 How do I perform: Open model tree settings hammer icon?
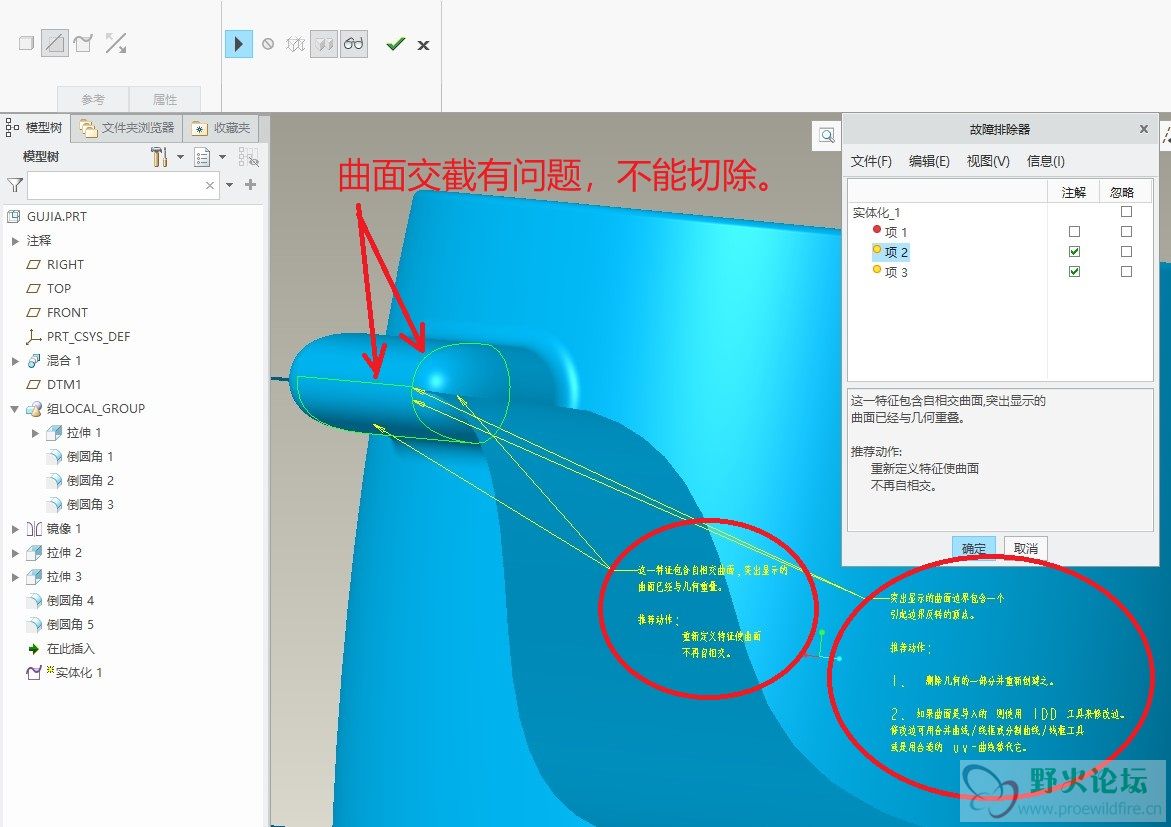click(x=159, y=157)
